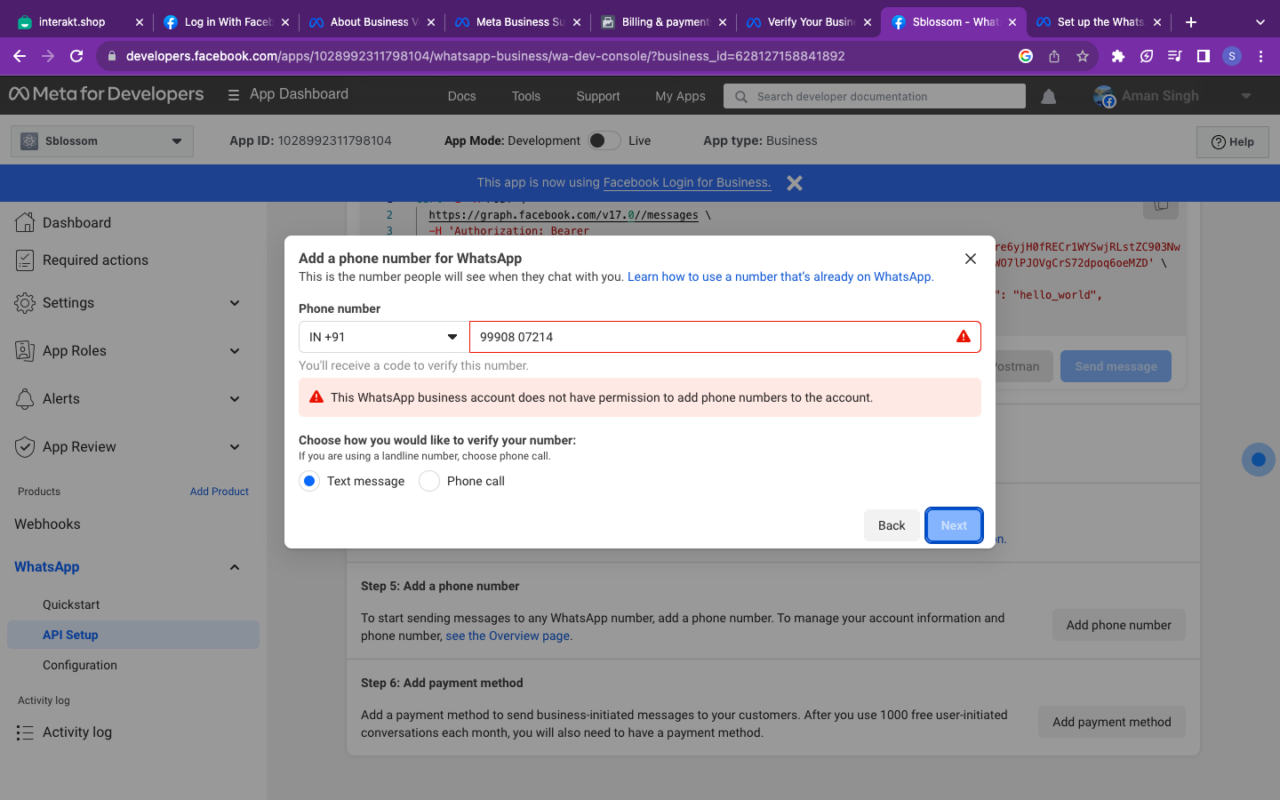Open Webhooks in the sidebar

click(47, 524)
